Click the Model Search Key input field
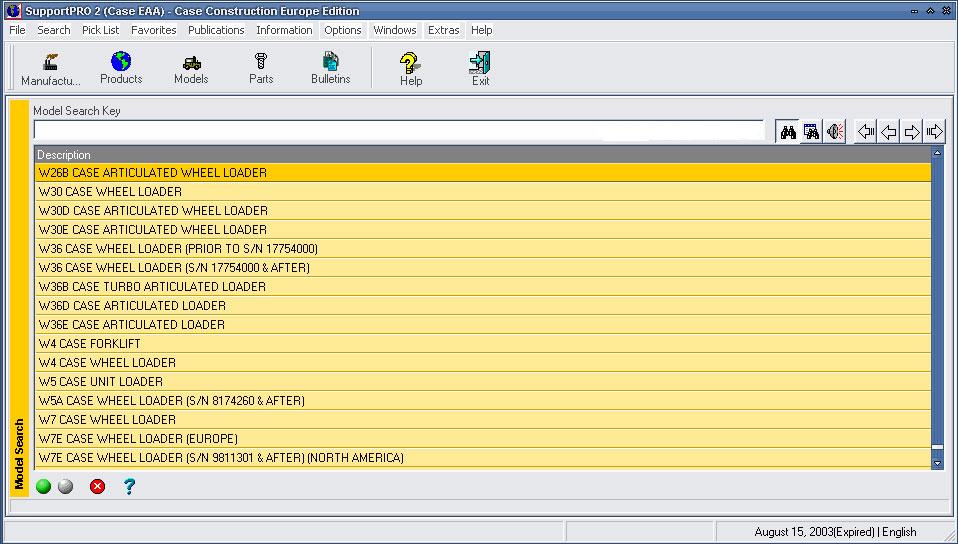The height and width of the screenshot is (544, 958). 399,130
